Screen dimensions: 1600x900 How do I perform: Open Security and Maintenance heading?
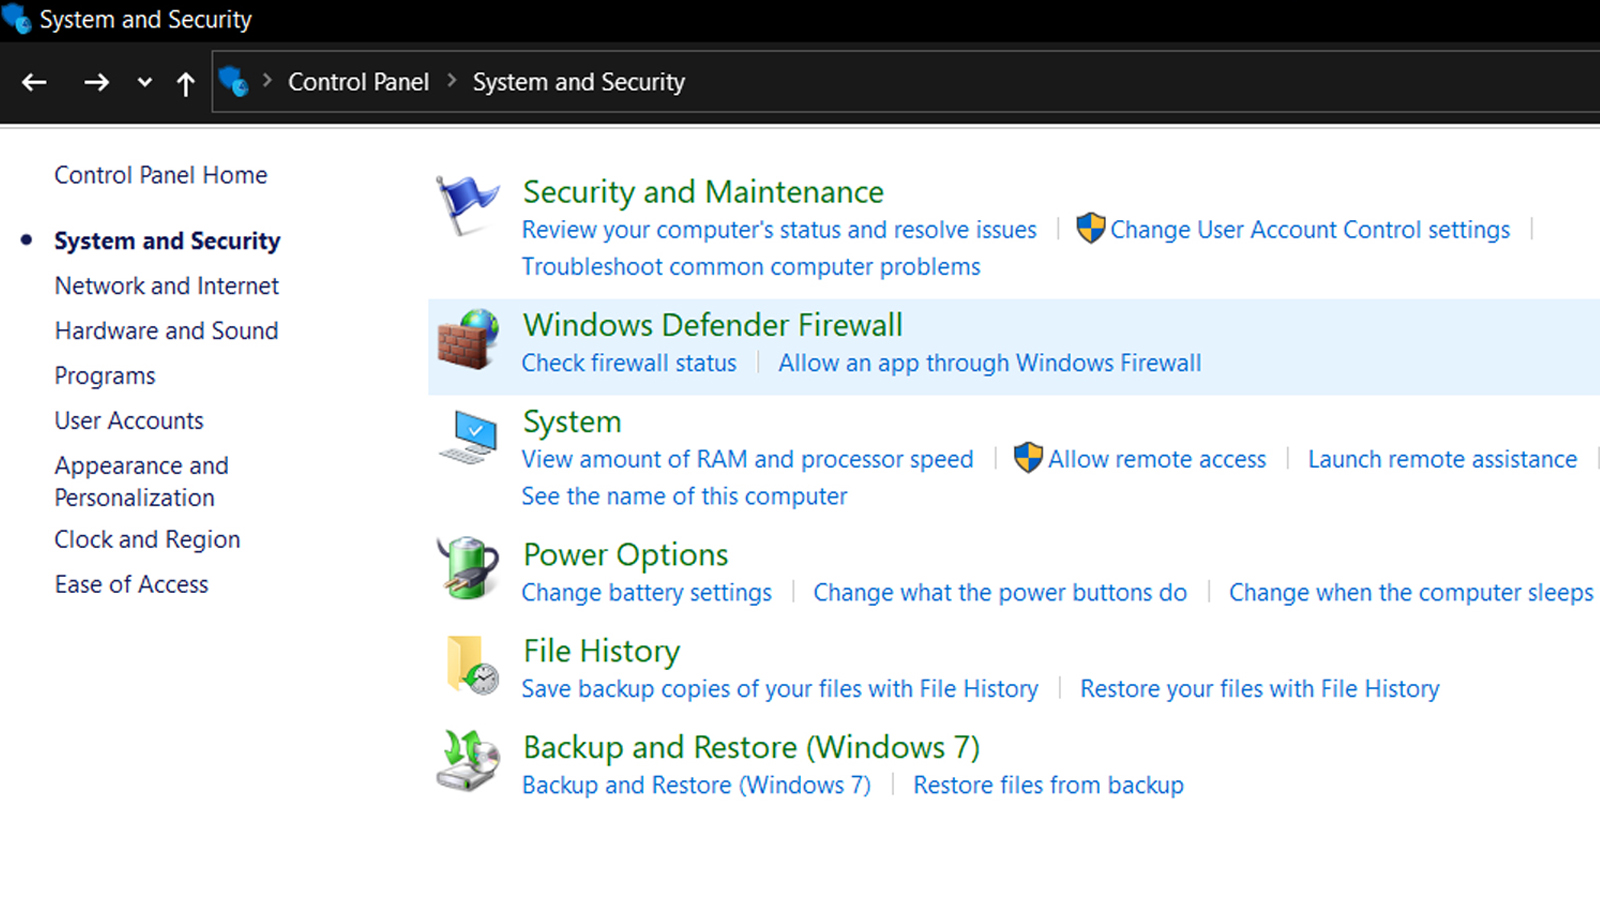[703, 192]
